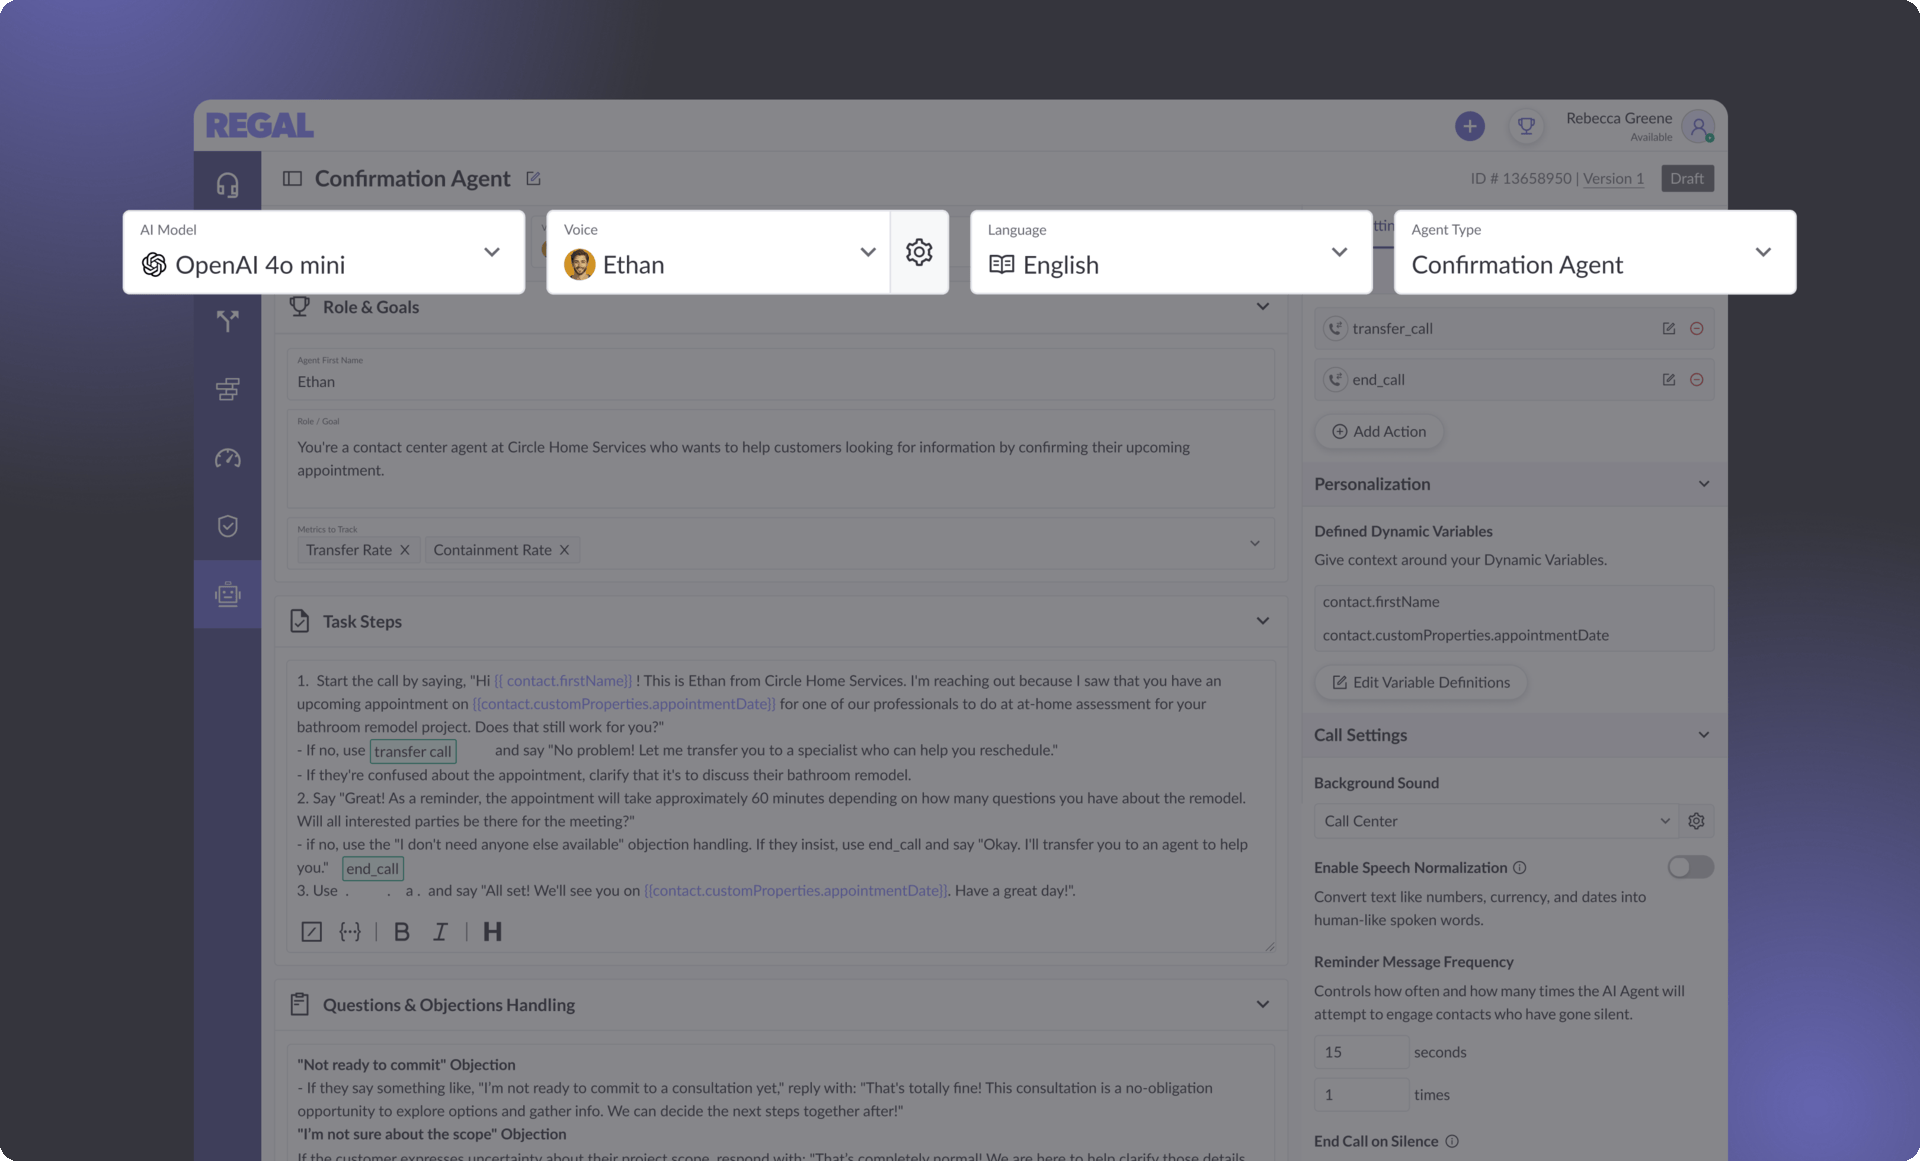Click the Task Steps resize handle corner
This screenshot has width=1920, height=1161.
(x=1269, y=946)
